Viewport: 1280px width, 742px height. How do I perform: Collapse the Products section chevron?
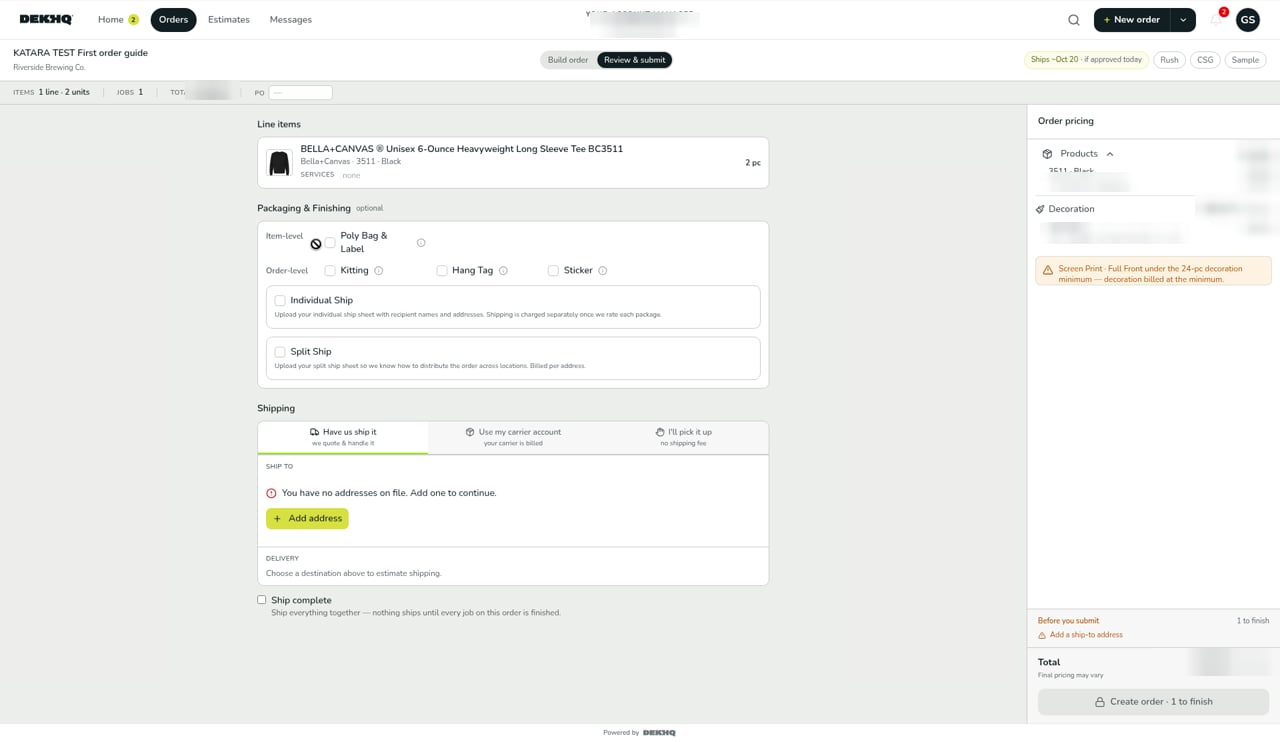[x=1110, y=154]
